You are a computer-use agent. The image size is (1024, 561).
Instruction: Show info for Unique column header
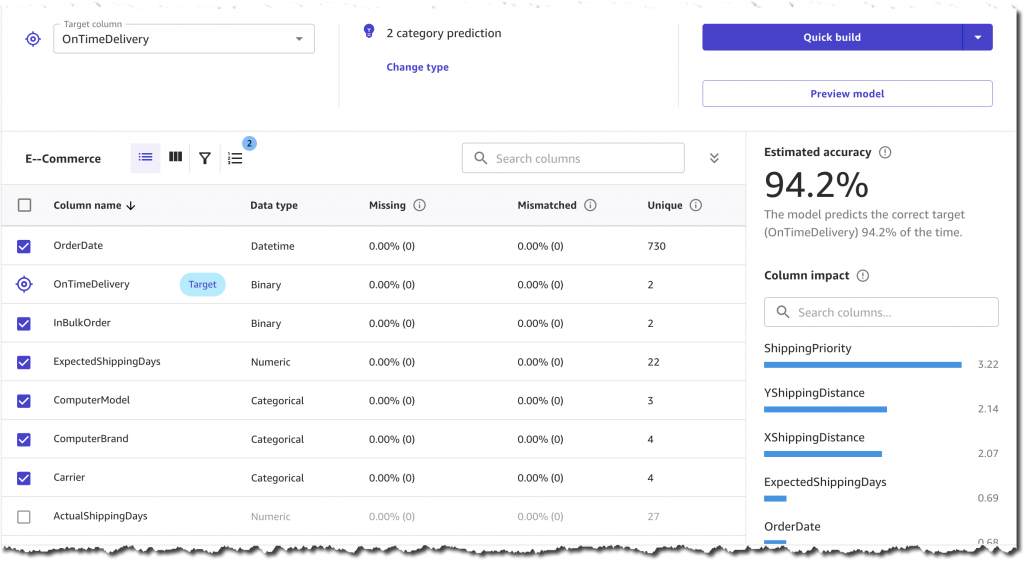tap(696, 205)
